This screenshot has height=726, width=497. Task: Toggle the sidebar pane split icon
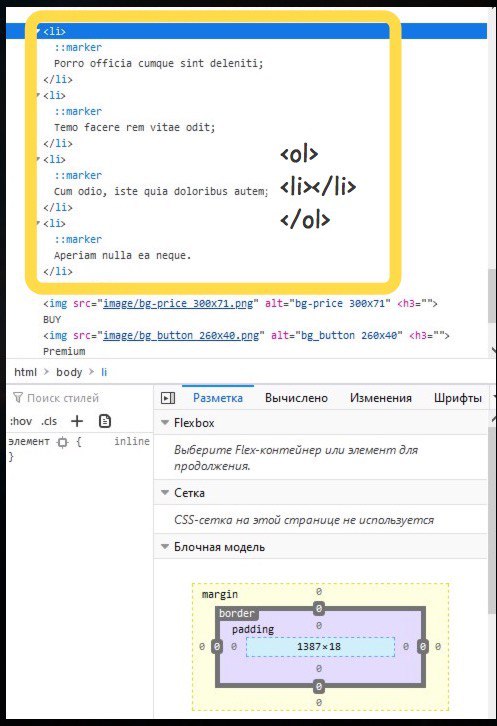[x=168, y=398]
